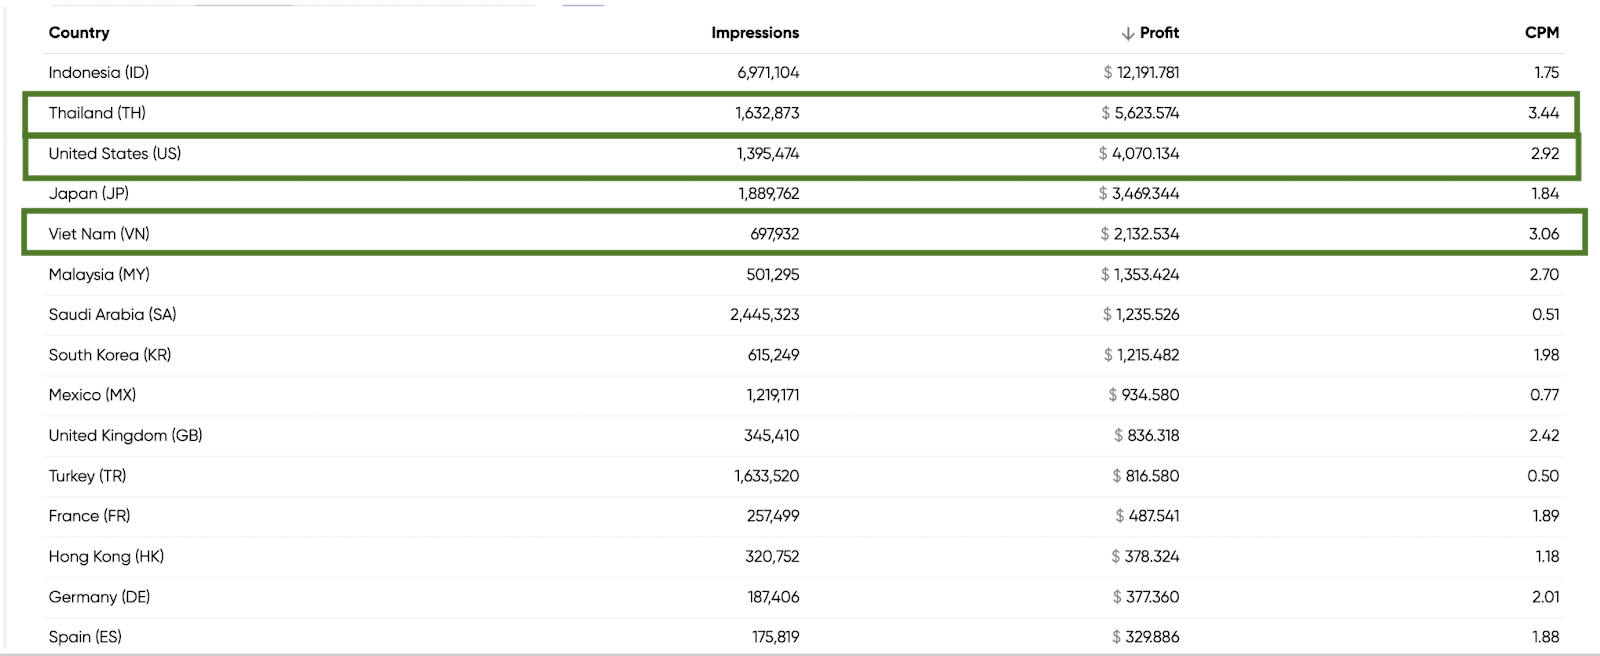Select the Indonesia (ID) row

tap(99, 73)
